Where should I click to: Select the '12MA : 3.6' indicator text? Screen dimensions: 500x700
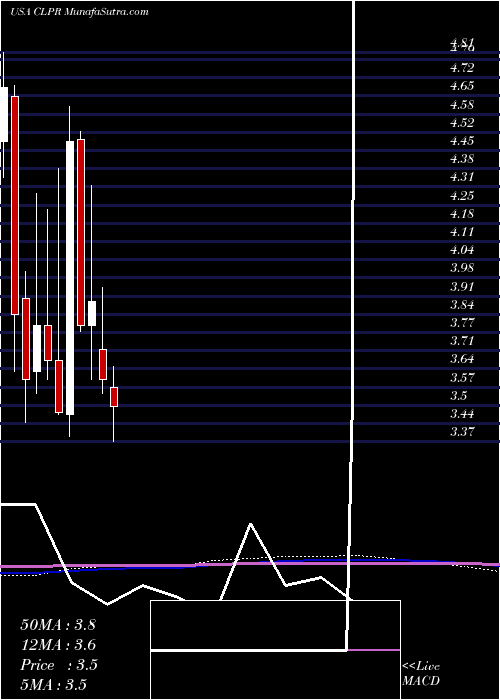tap(58, 645)
